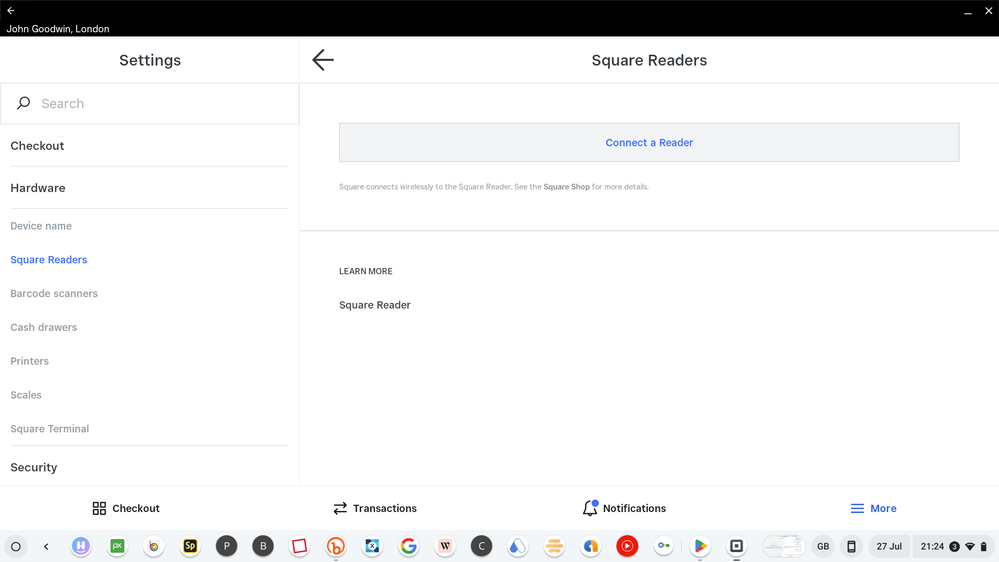Open Google Play Store from the shelf
The image size is (999, 562).
(700, 546)
